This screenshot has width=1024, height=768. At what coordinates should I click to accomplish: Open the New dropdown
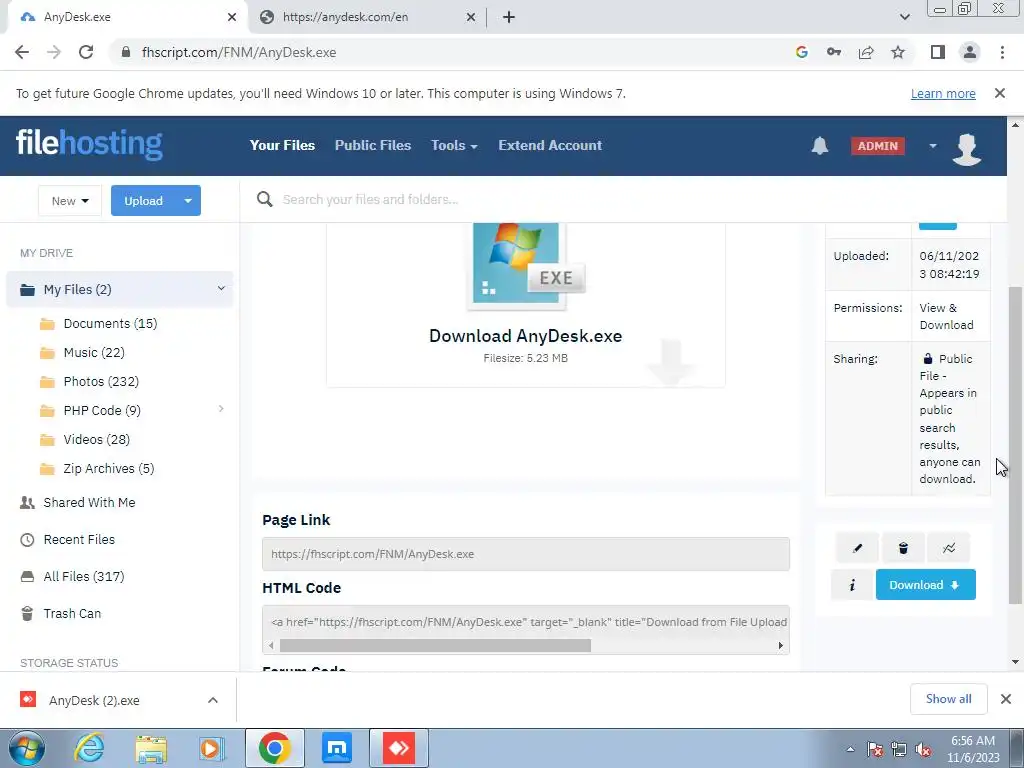click(70, 200)
